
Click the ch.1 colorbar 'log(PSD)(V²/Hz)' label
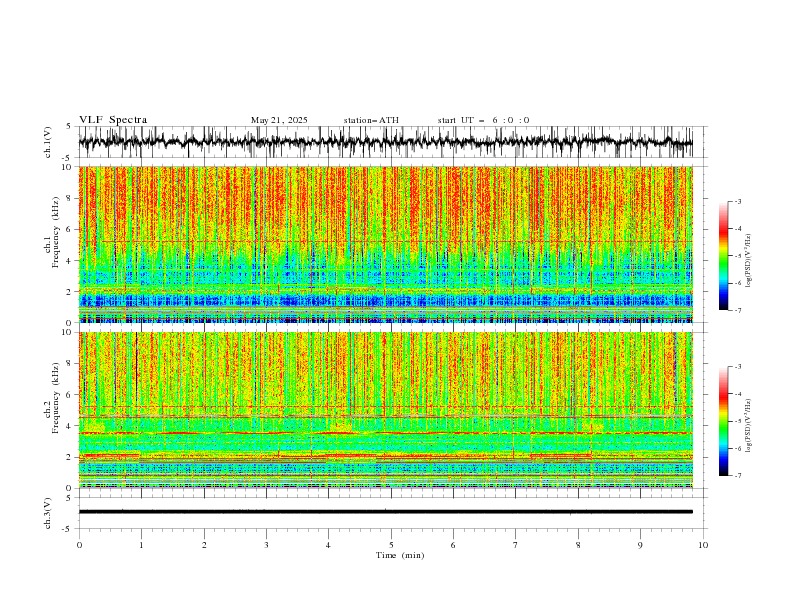(749, 261)
